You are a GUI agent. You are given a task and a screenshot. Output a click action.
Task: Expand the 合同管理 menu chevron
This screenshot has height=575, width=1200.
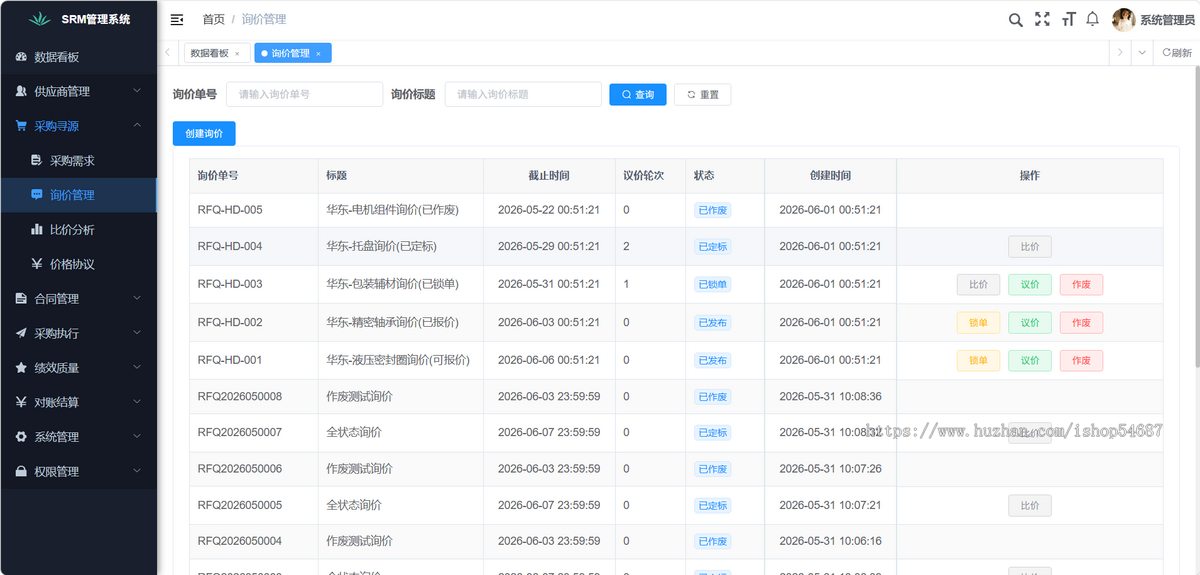point(137,298)
